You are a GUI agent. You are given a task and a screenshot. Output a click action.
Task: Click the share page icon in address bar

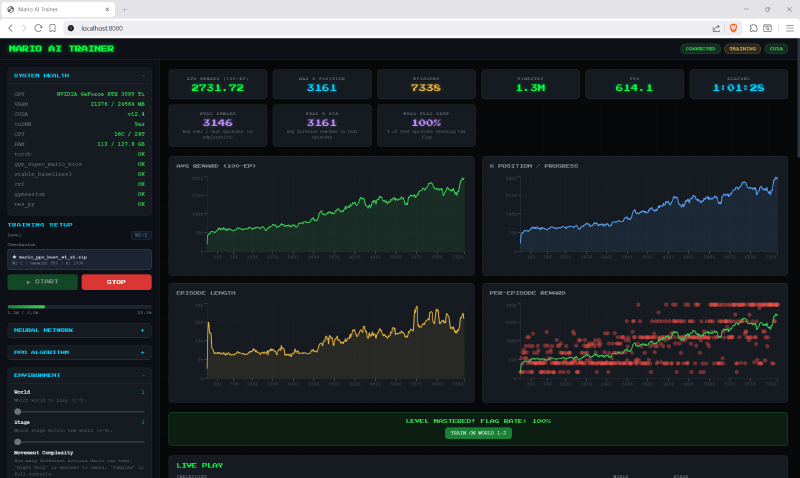[x=716, y=28]
